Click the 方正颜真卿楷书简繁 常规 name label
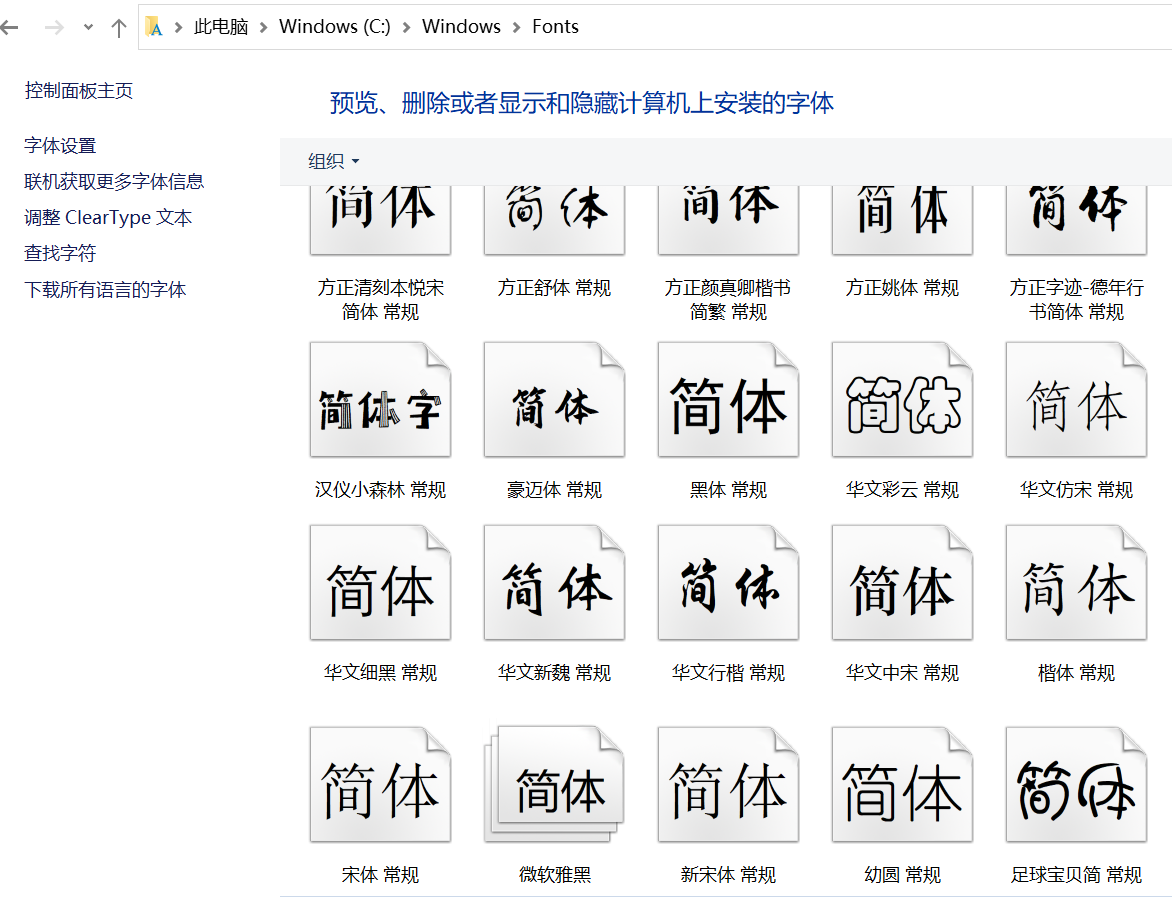Image resolution: width=1172 pixels, height=897 pixels. tap(729, 300)
